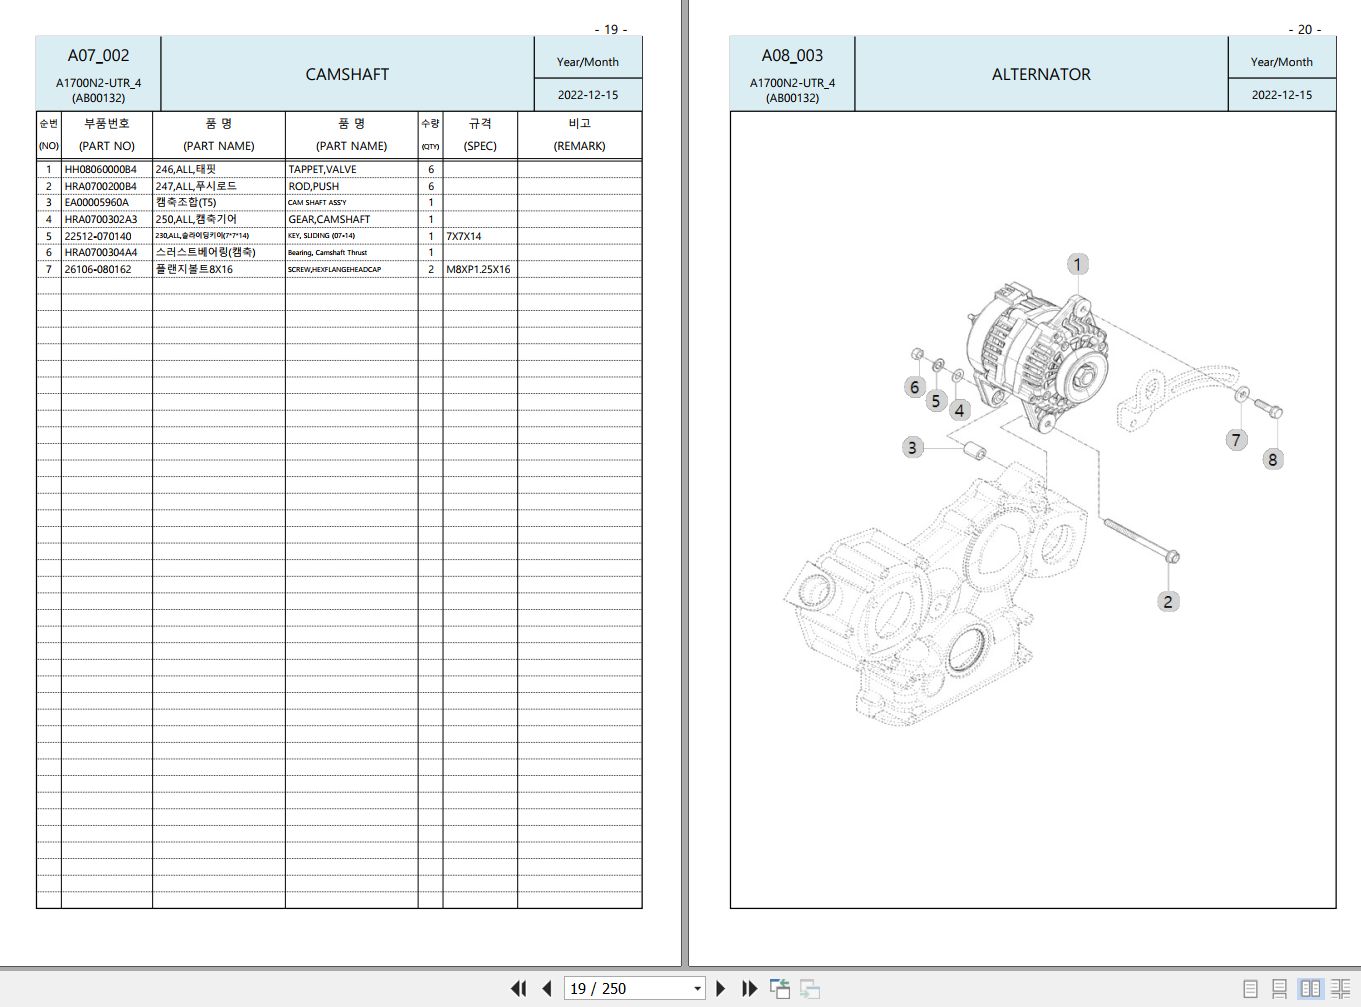Click the grayed-out next view icon
1361x1007 pixels.
(x=810, y=989)
